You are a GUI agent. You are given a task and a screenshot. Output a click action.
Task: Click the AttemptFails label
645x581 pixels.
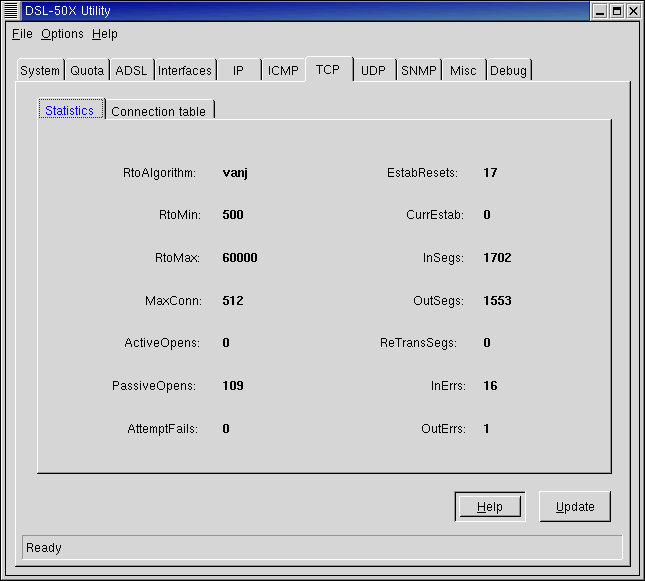163,429
